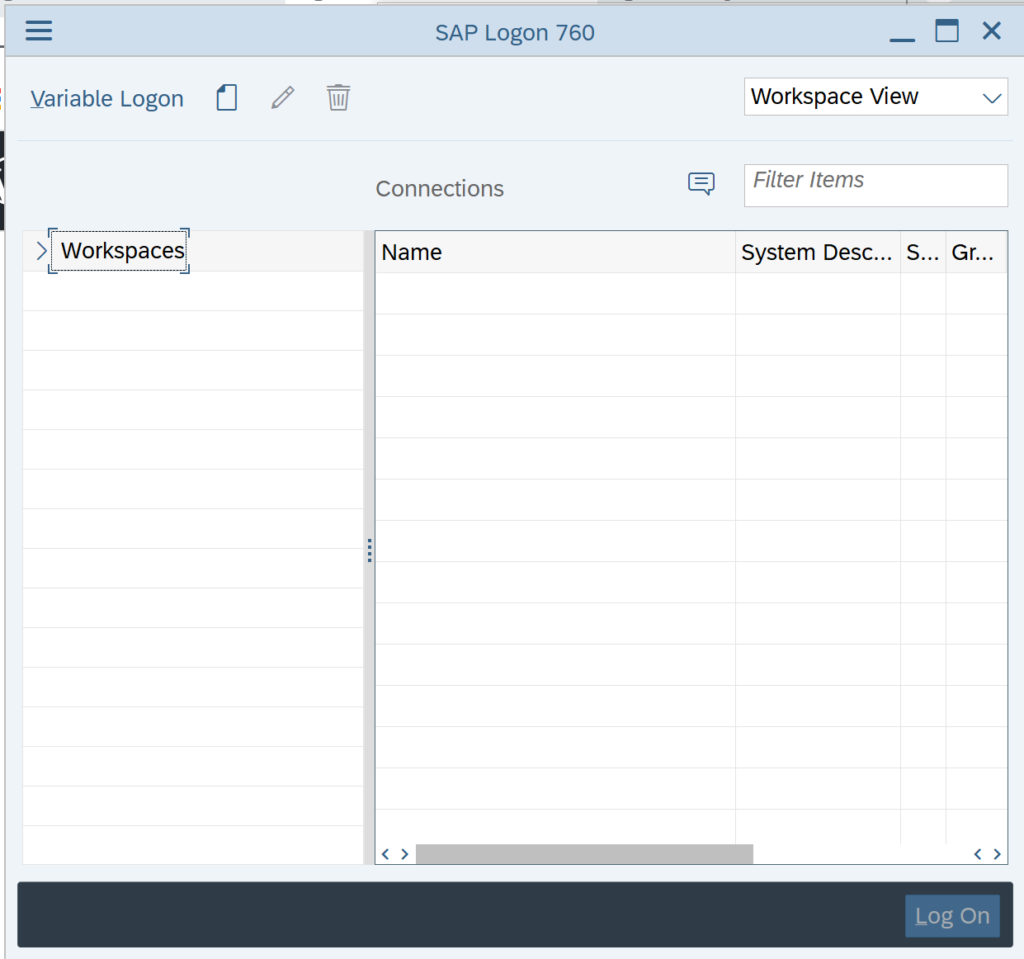
Task: Click the System Description column header
Action: coord(817,253)
